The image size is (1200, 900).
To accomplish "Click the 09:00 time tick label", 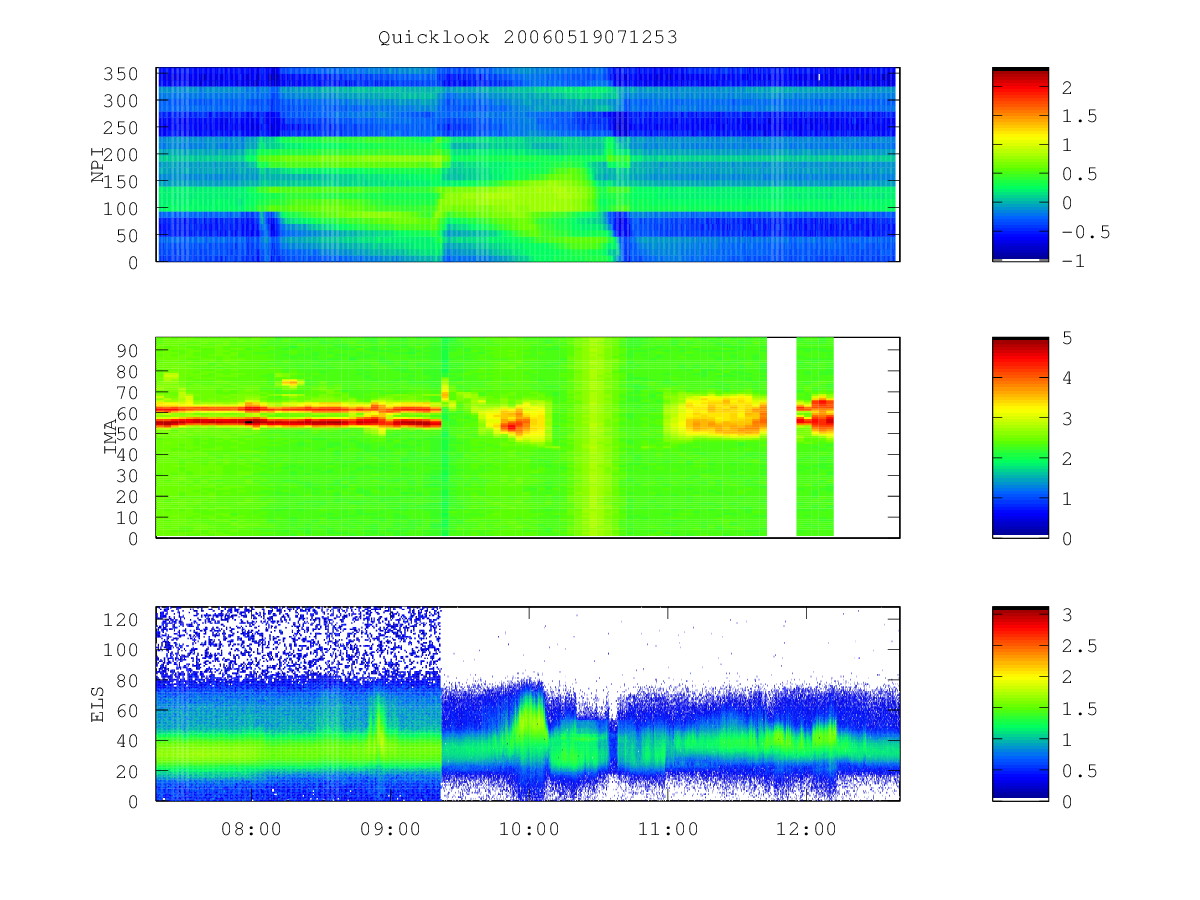I will pyautogui.click(x=390, y=829).
